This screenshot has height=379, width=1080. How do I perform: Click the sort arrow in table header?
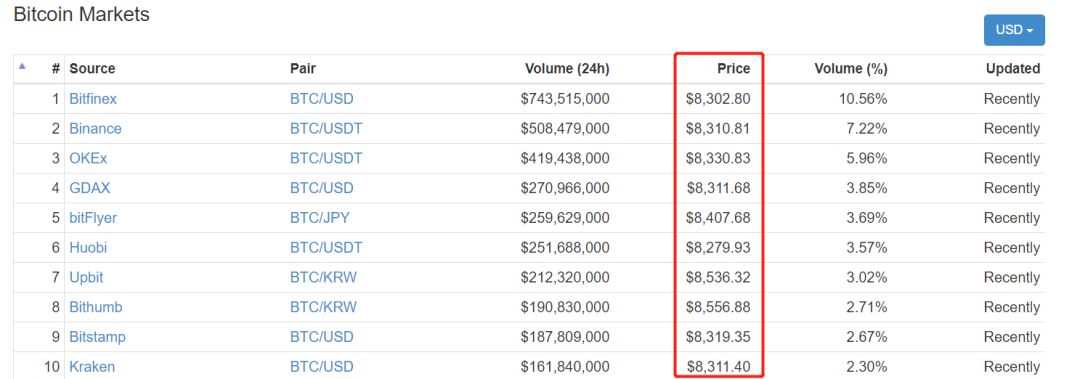point(22,66)
